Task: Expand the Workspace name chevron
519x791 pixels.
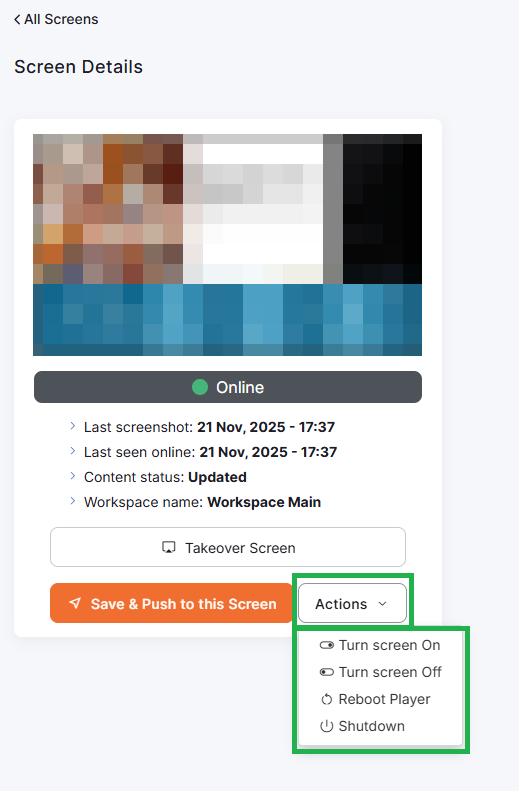Action: (73, 501)
